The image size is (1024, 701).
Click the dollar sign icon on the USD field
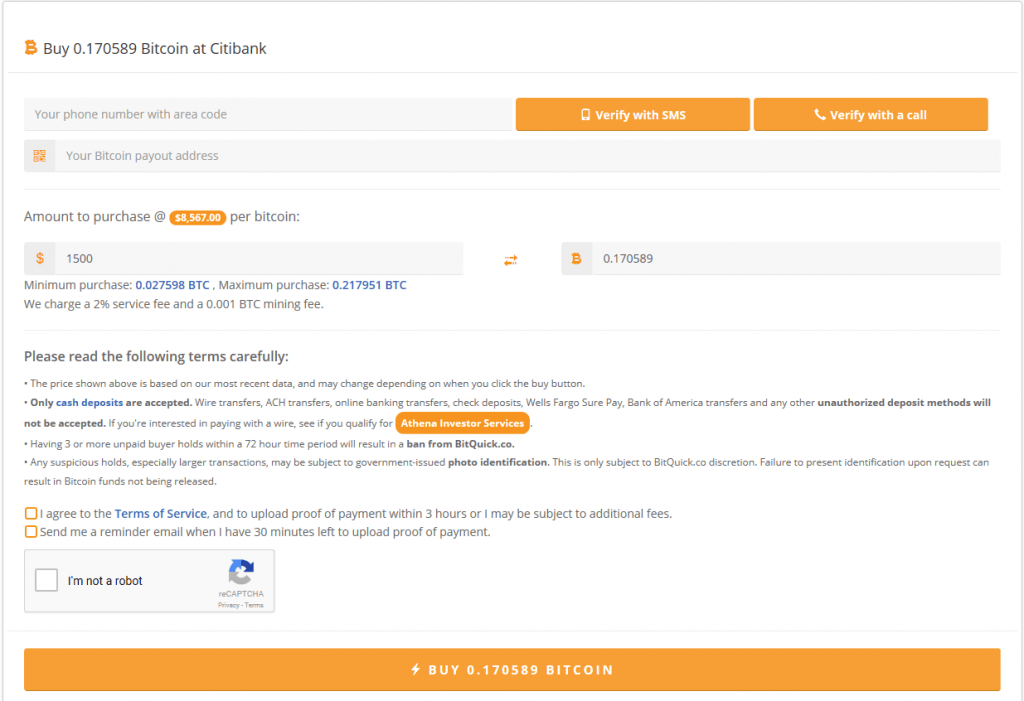40,258
